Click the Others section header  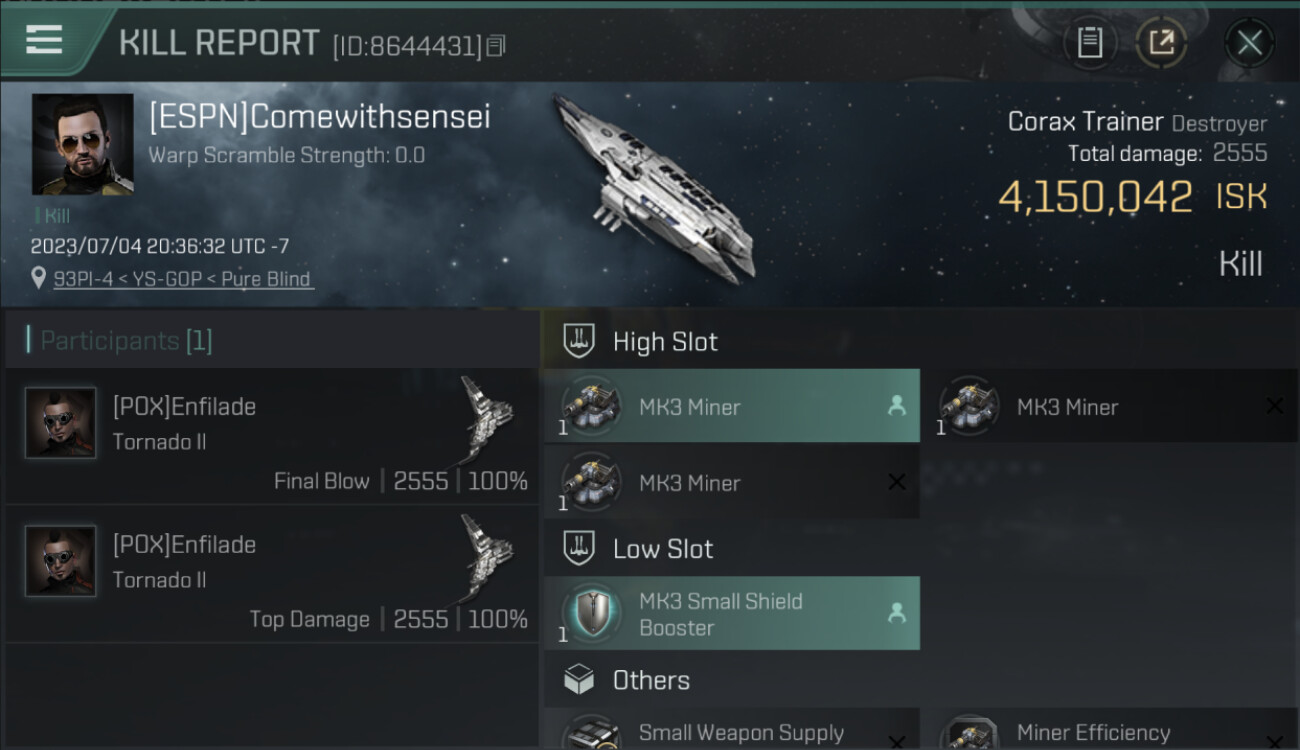tap(650, 680)
